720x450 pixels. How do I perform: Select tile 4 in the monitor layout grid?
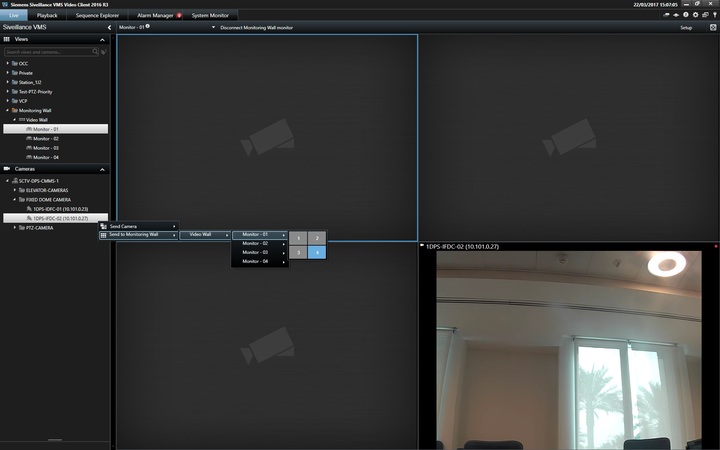pos(317,253)
